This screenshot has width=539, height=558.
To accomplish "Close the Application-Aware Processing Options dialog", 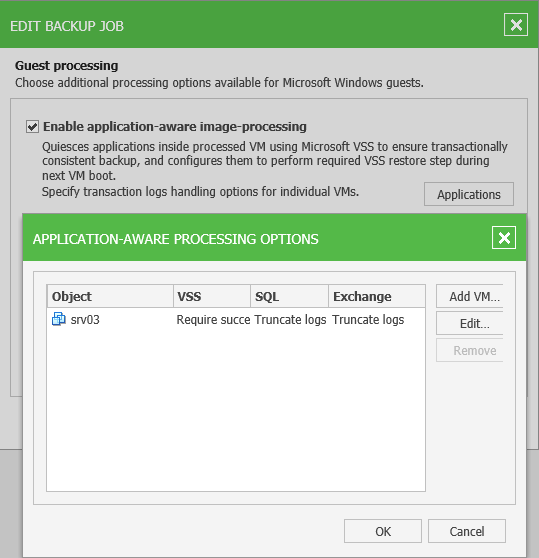I will (504, 238).
